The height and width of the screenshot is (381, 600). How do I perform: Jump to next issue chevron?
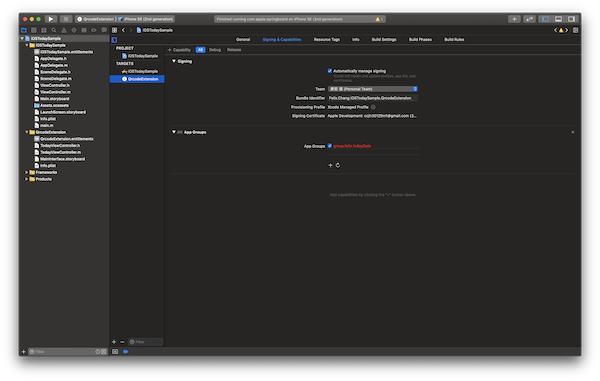567,30
